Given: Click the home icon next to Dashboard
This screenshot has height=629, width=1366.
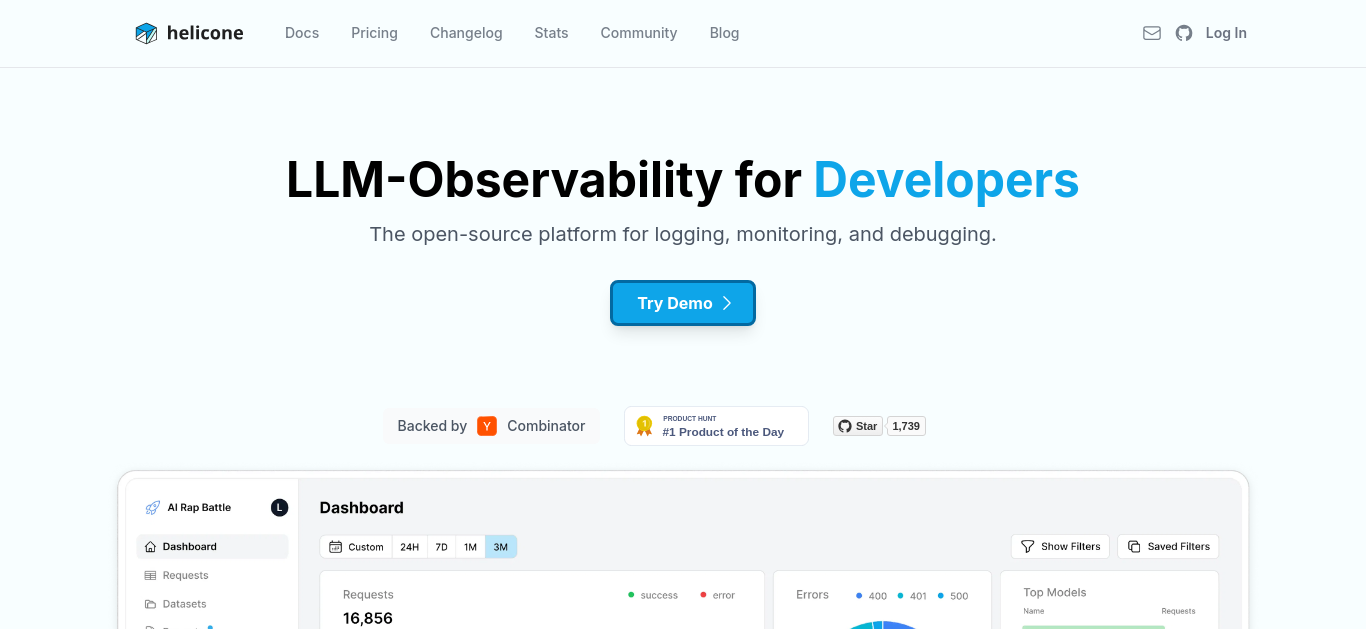Looking at the screenshot, I should [150, 547].
